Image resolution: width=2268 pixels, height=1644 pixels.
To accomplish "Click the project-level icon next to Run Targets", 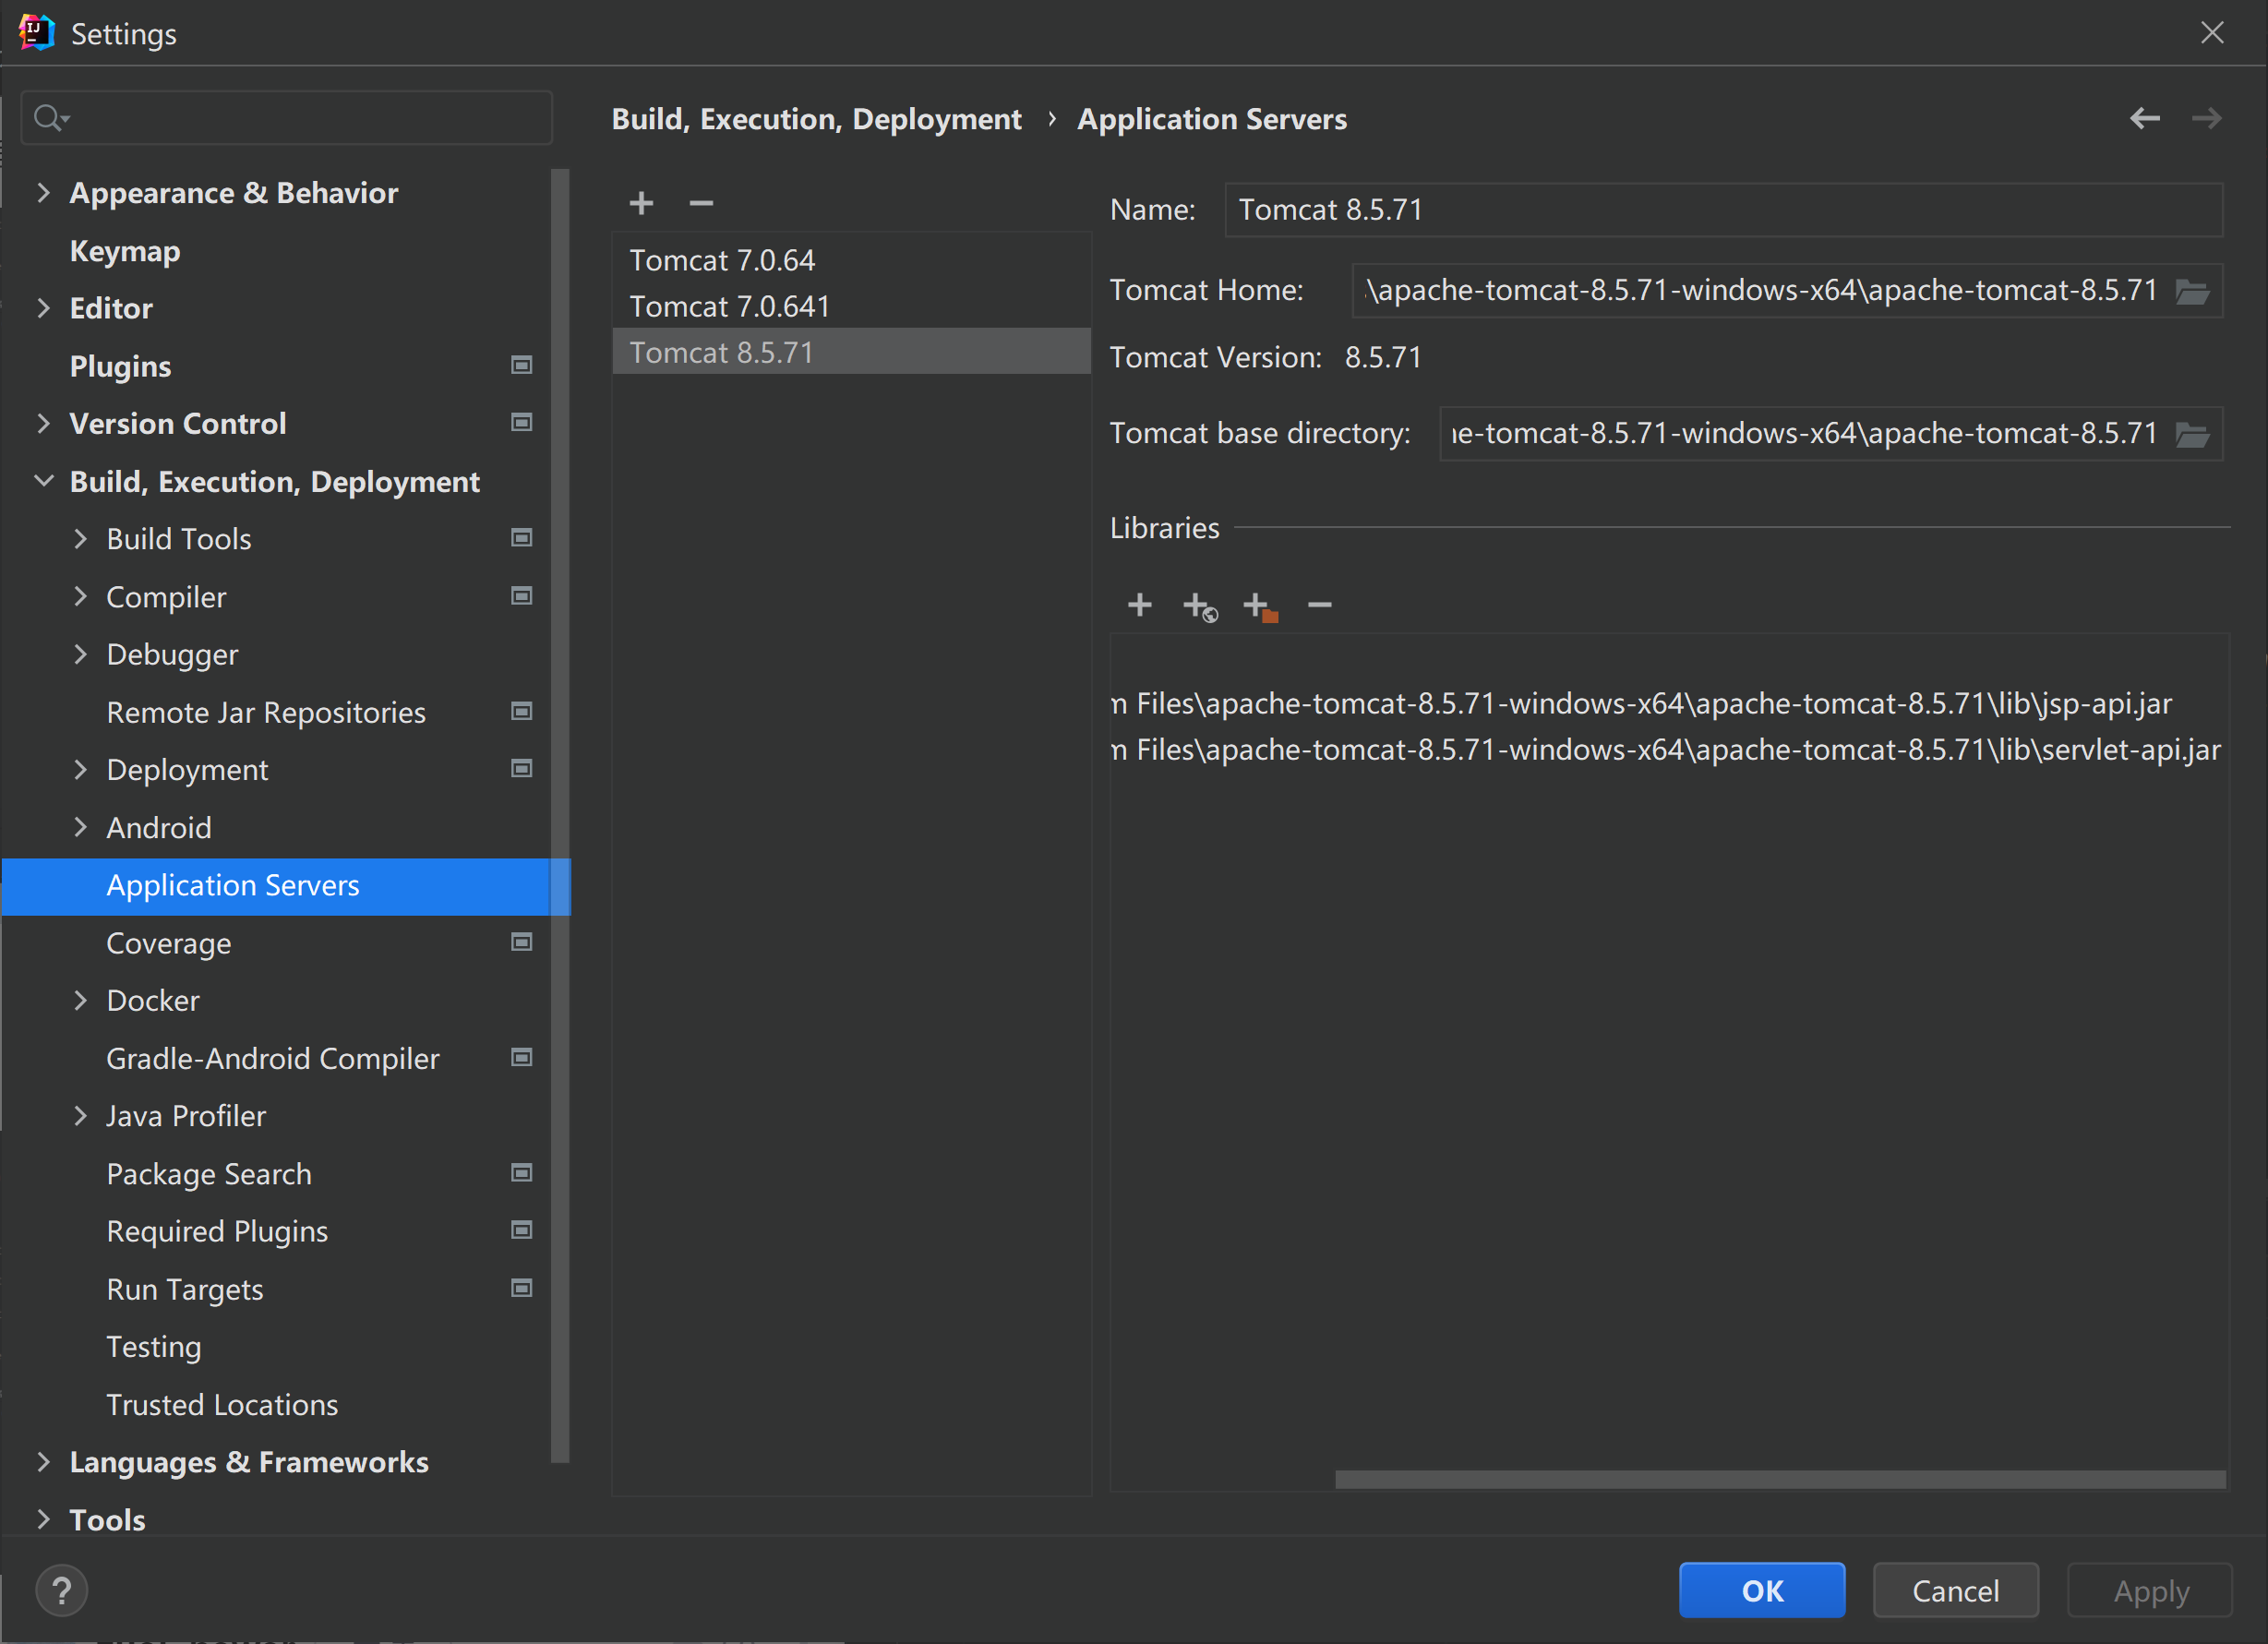I will tap(521, 1288).
